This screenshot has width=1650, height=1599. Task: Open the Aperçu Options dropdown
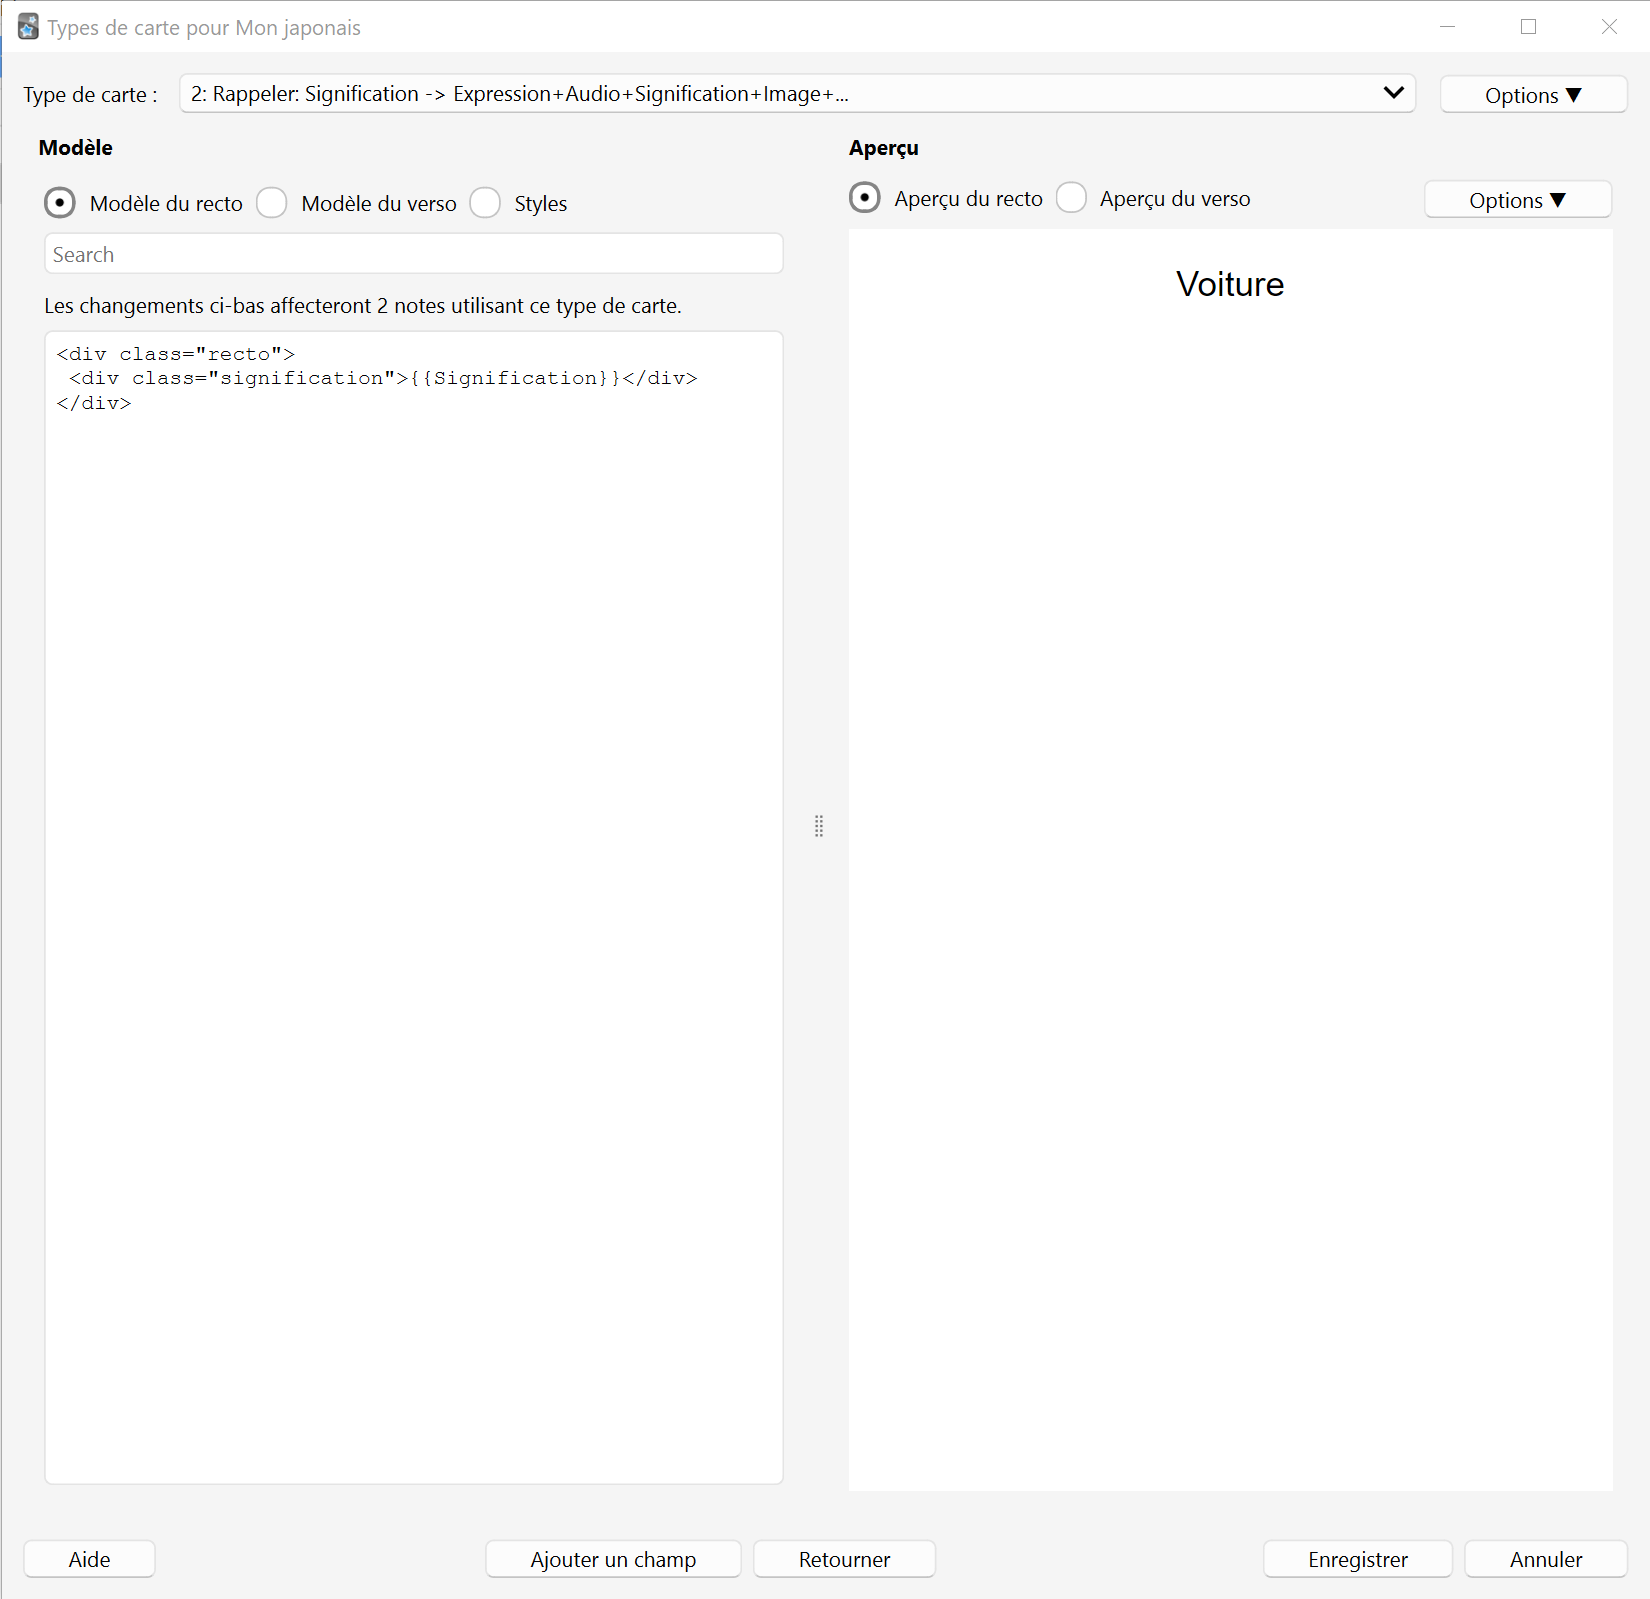(1517, 200)
